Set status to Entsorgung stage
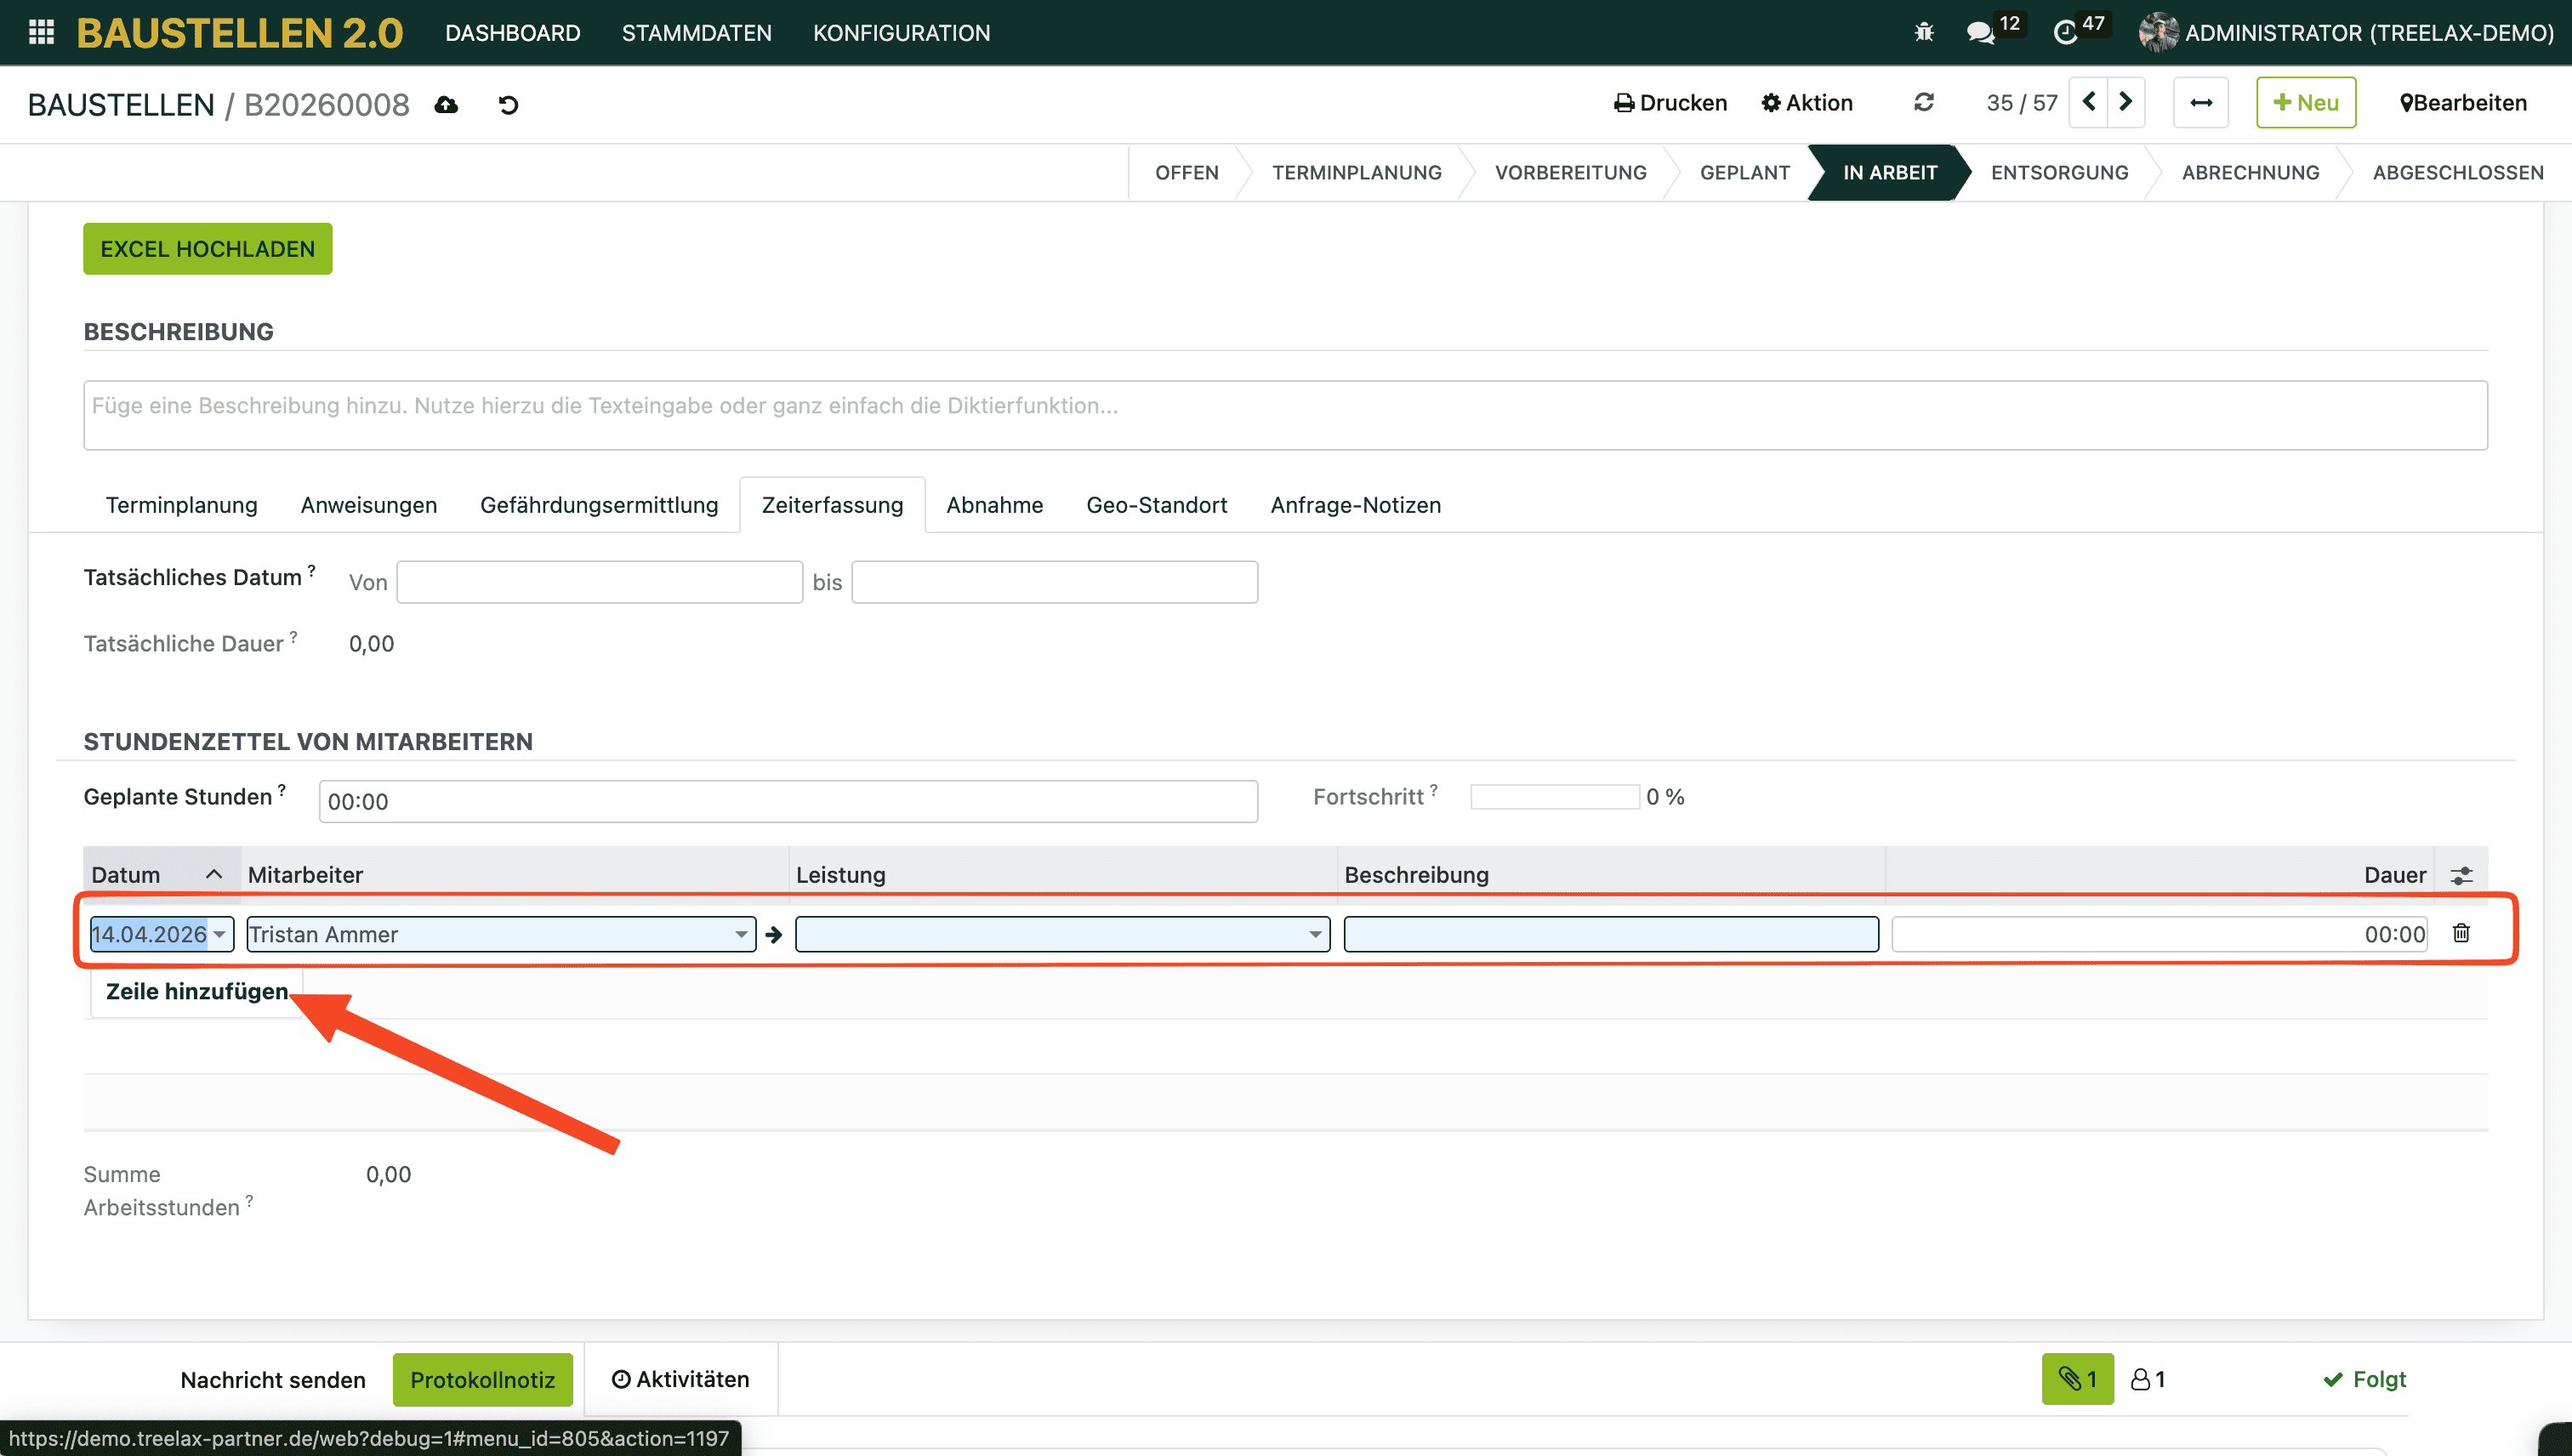This screenshot has width=2572, height=1456. point(2059,172)
